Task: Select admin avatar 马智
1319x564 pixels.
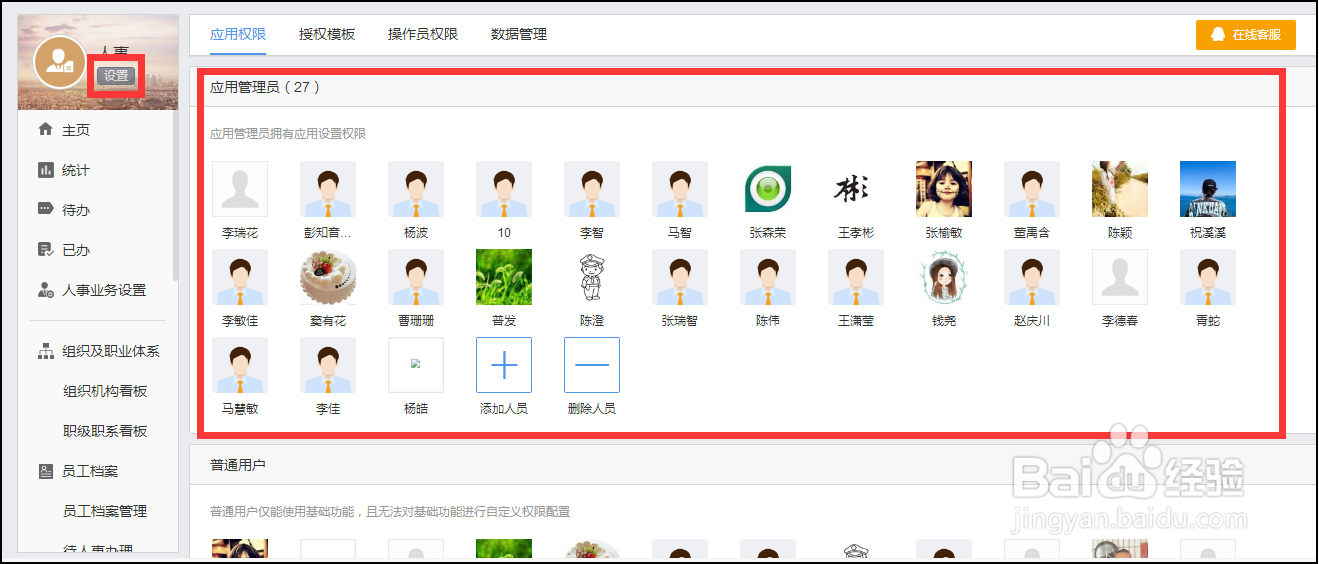Action: click(680, 189)
